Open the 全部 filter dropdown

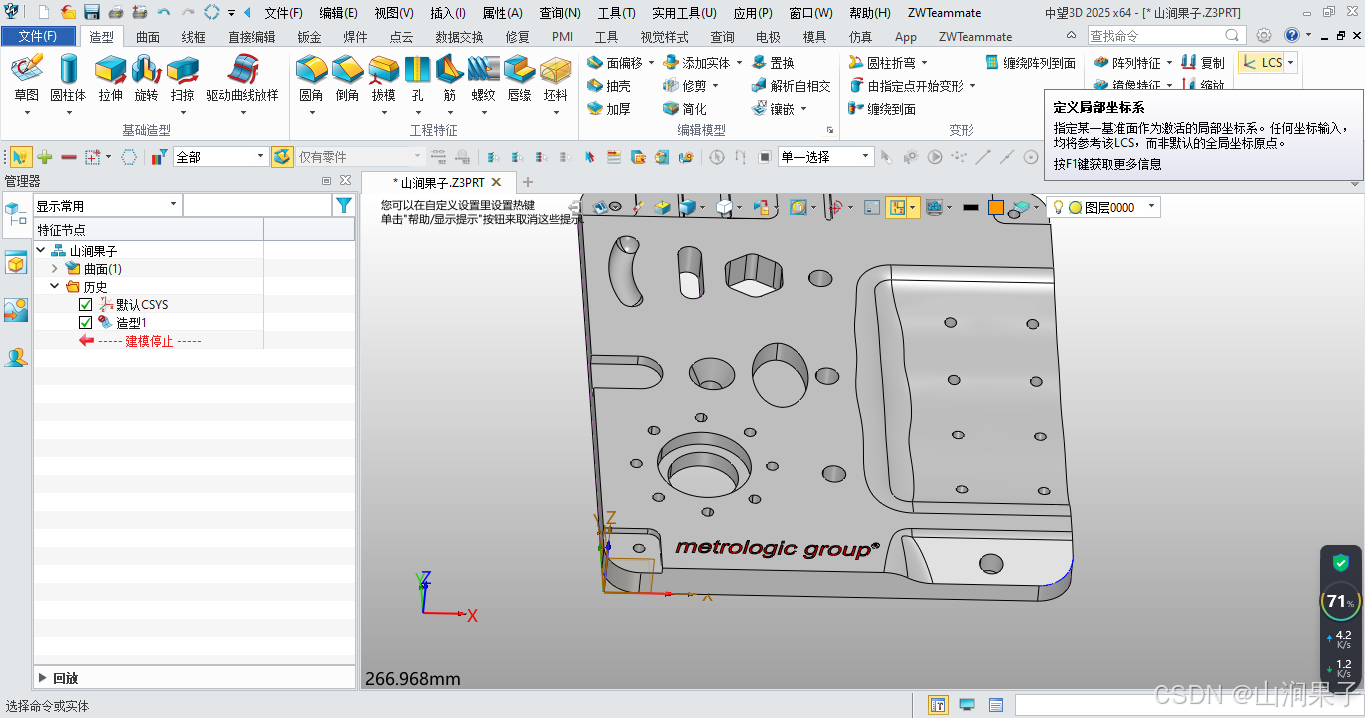(x=260, y=157)
